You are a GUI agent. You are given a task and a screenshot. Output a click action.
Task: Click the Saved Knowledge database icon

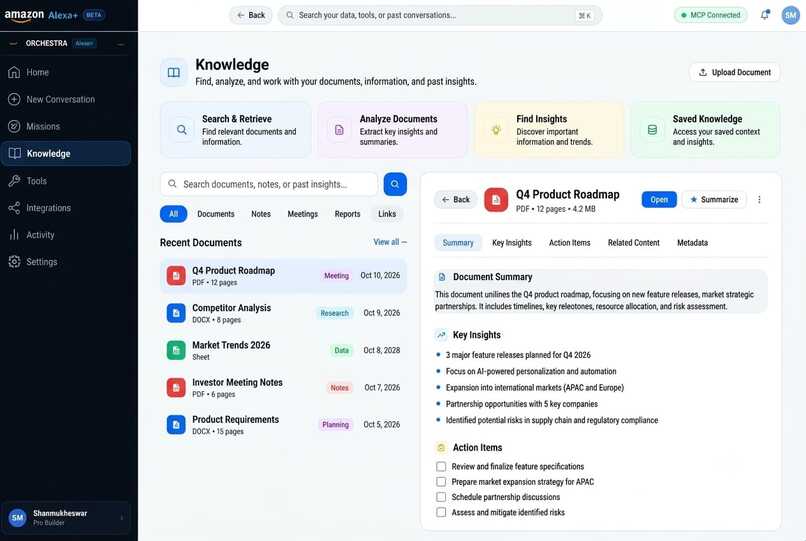652,130
